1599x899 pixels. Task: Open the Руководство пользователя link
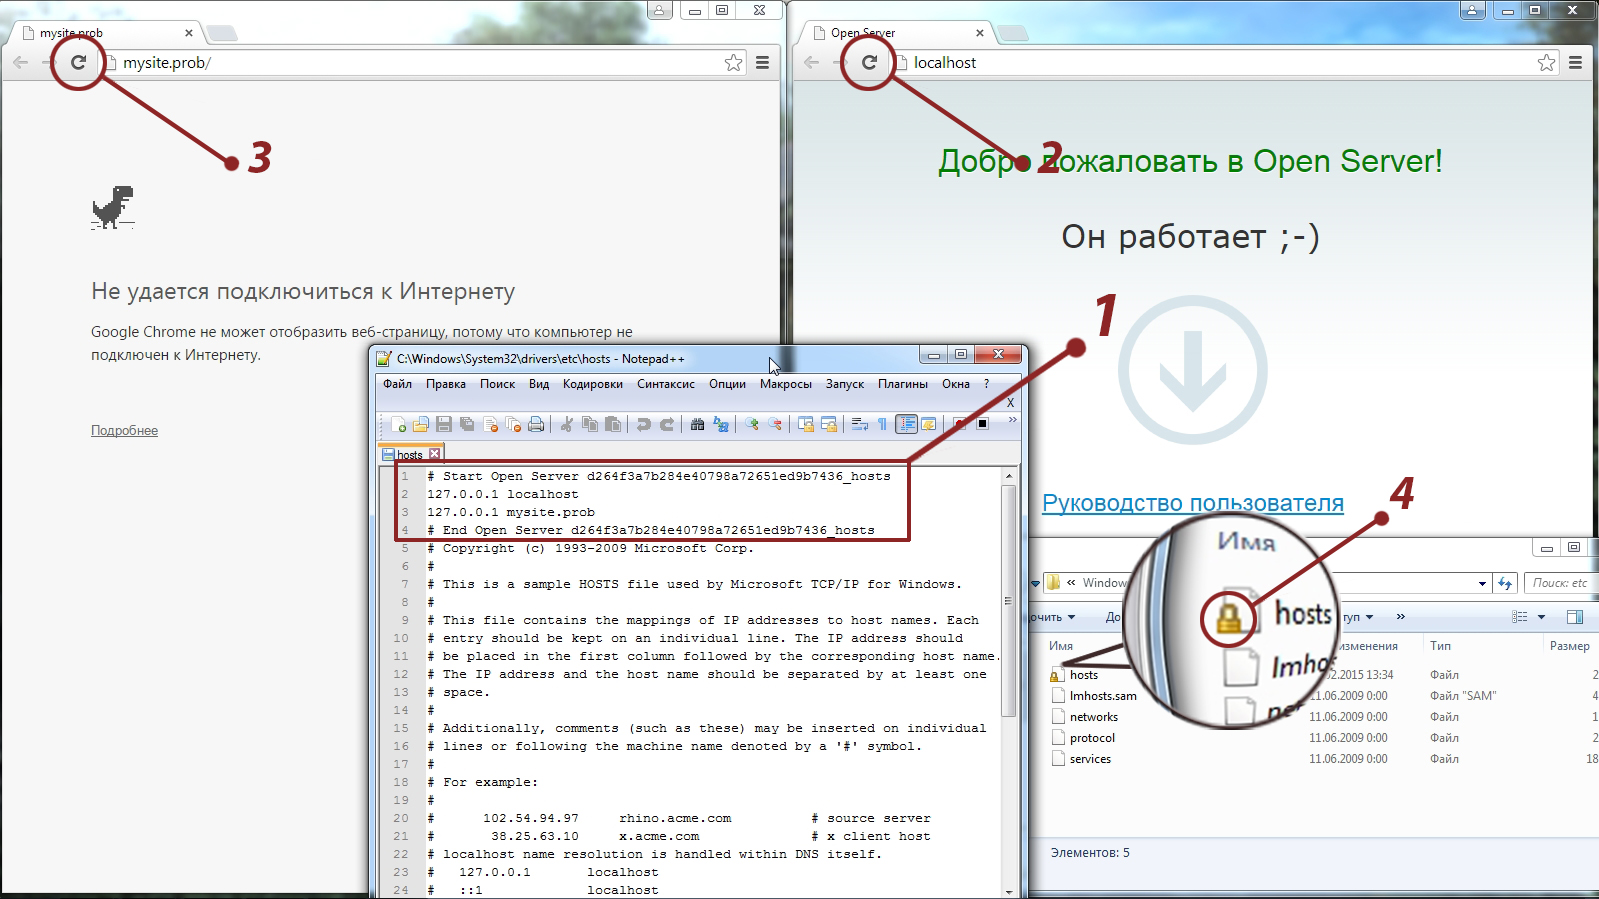(x=1192, y=503)
